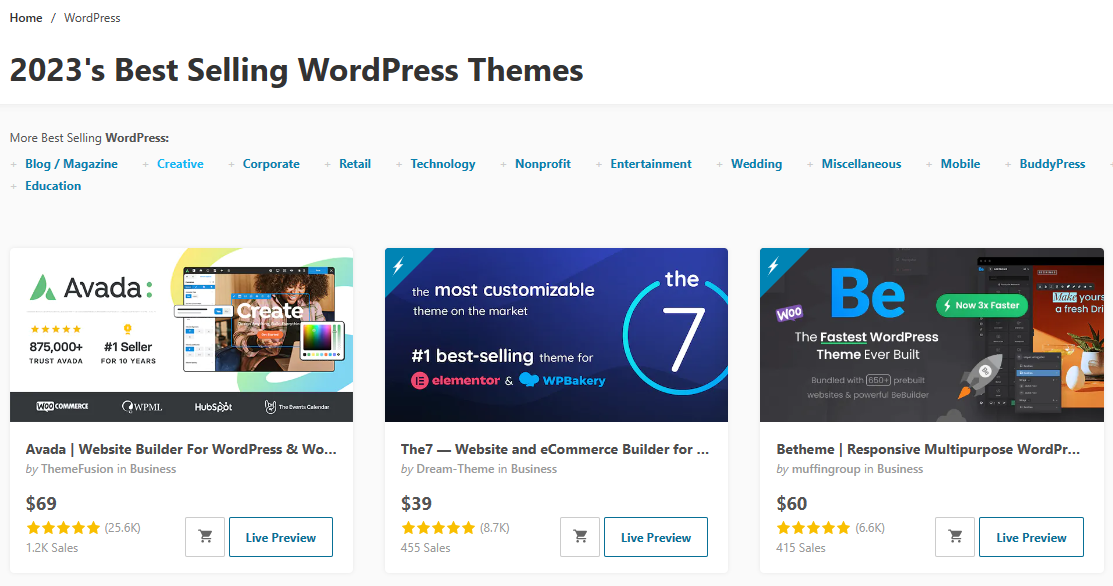The image size is (1113, 586).
Task: Open Avada theme preview image
Action: point(182,335)
